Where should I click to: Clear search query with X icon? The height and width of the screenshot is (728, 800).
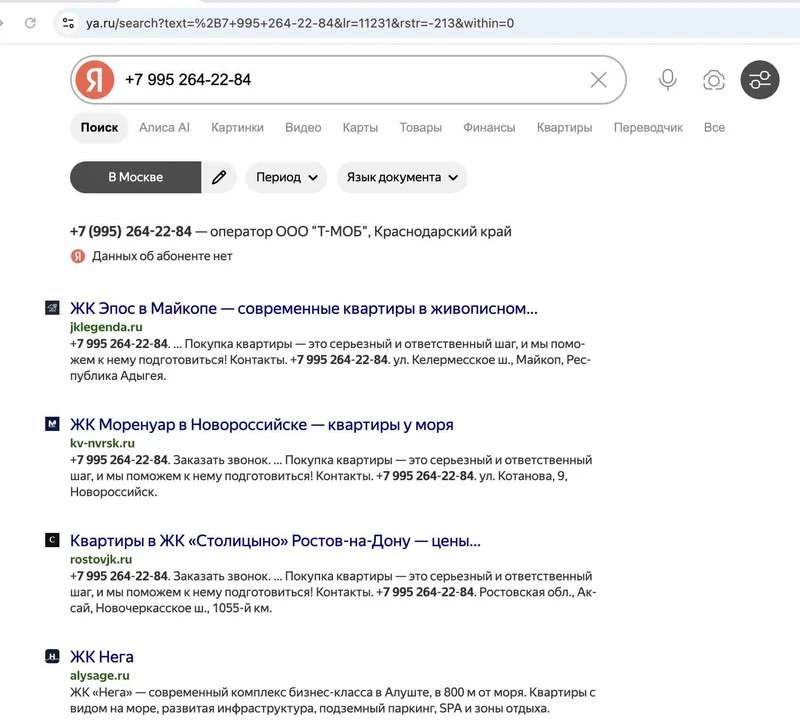click(x=598, y=80)
